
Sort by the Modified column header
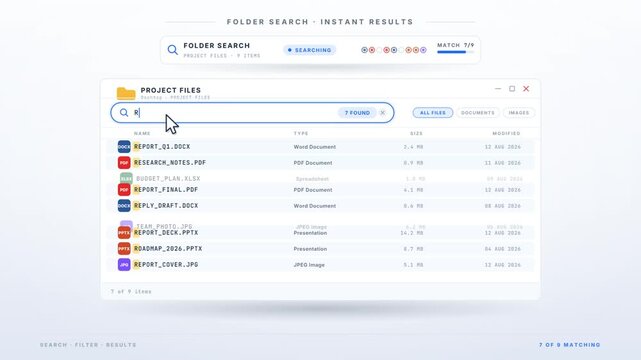click(x=506, y=134)
